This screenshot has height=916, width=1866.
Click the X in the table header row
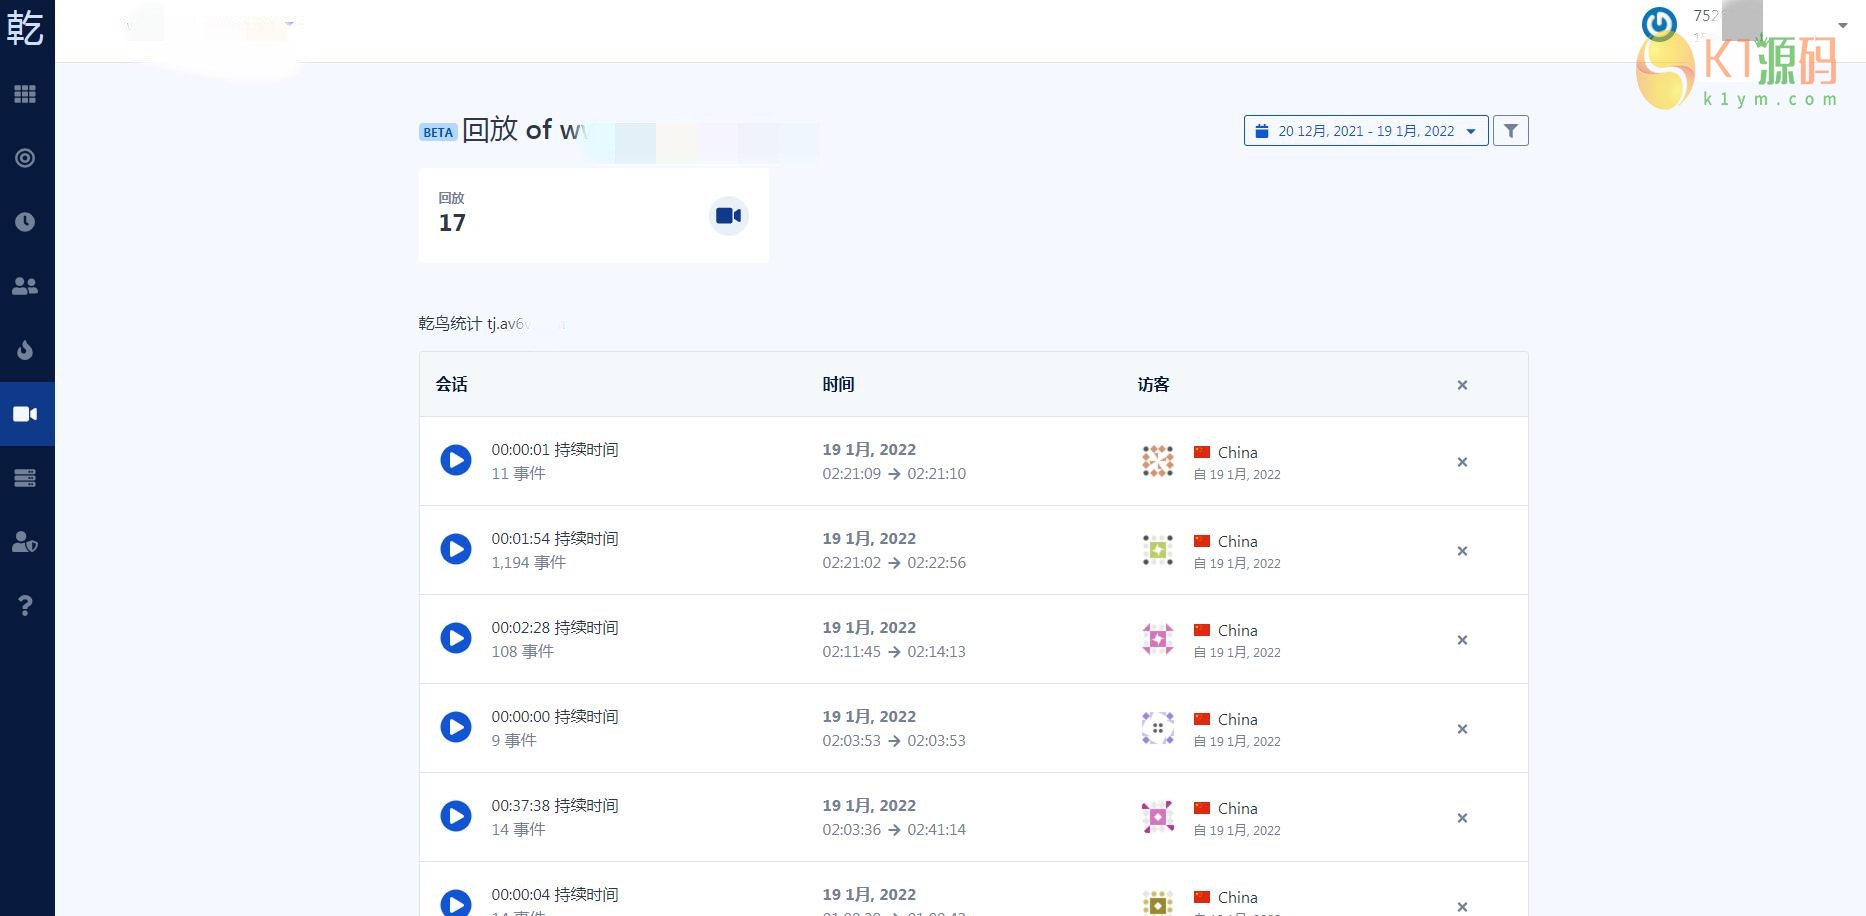coord(1462,385)
